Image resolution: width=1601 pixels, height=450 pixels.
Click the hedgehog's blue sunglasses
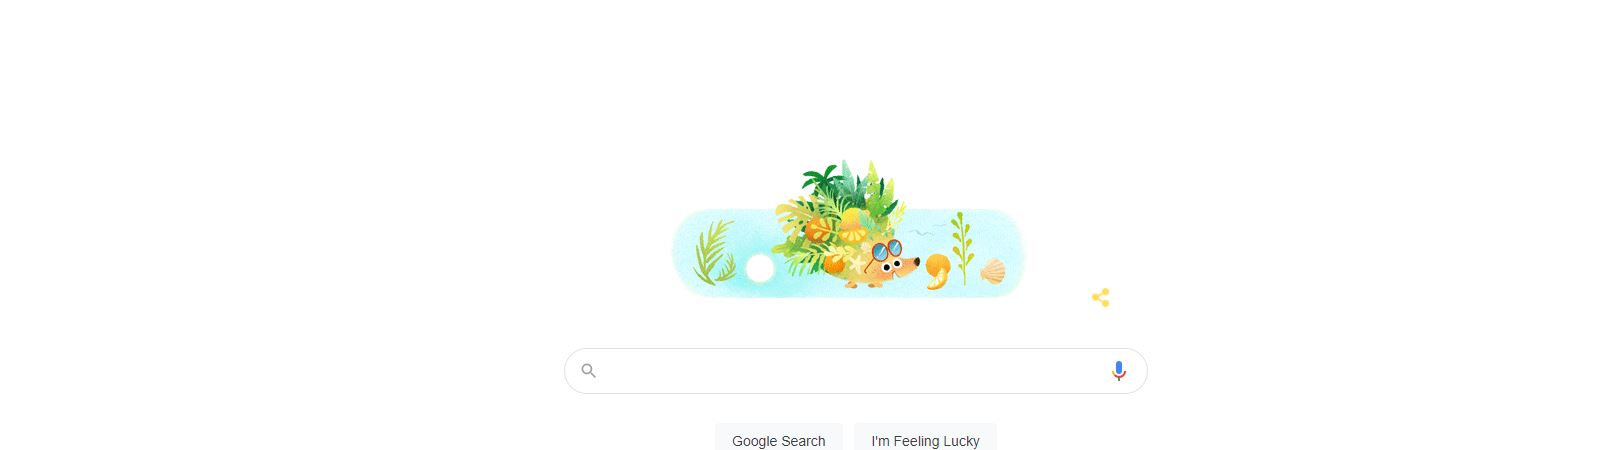pos(887,250)
